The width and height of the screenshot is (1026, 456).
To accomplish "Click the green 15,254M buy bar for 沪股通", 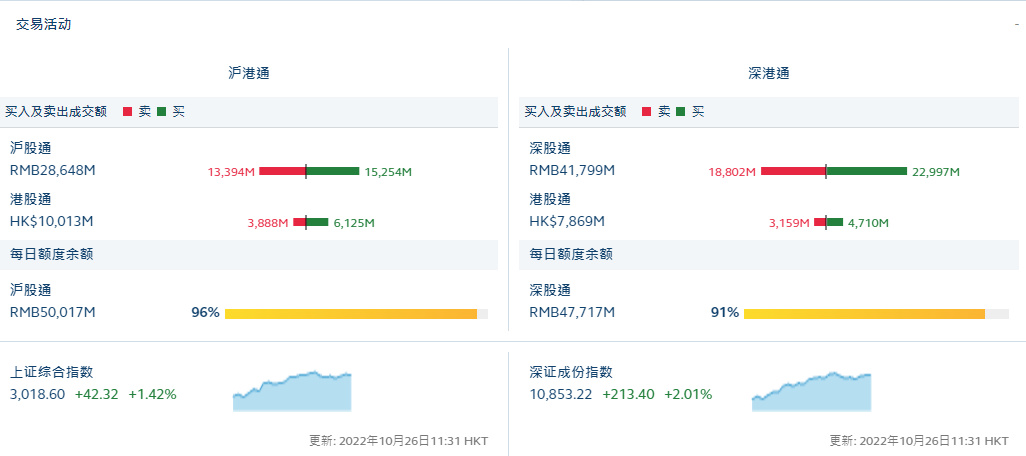I will click(332, 171).
